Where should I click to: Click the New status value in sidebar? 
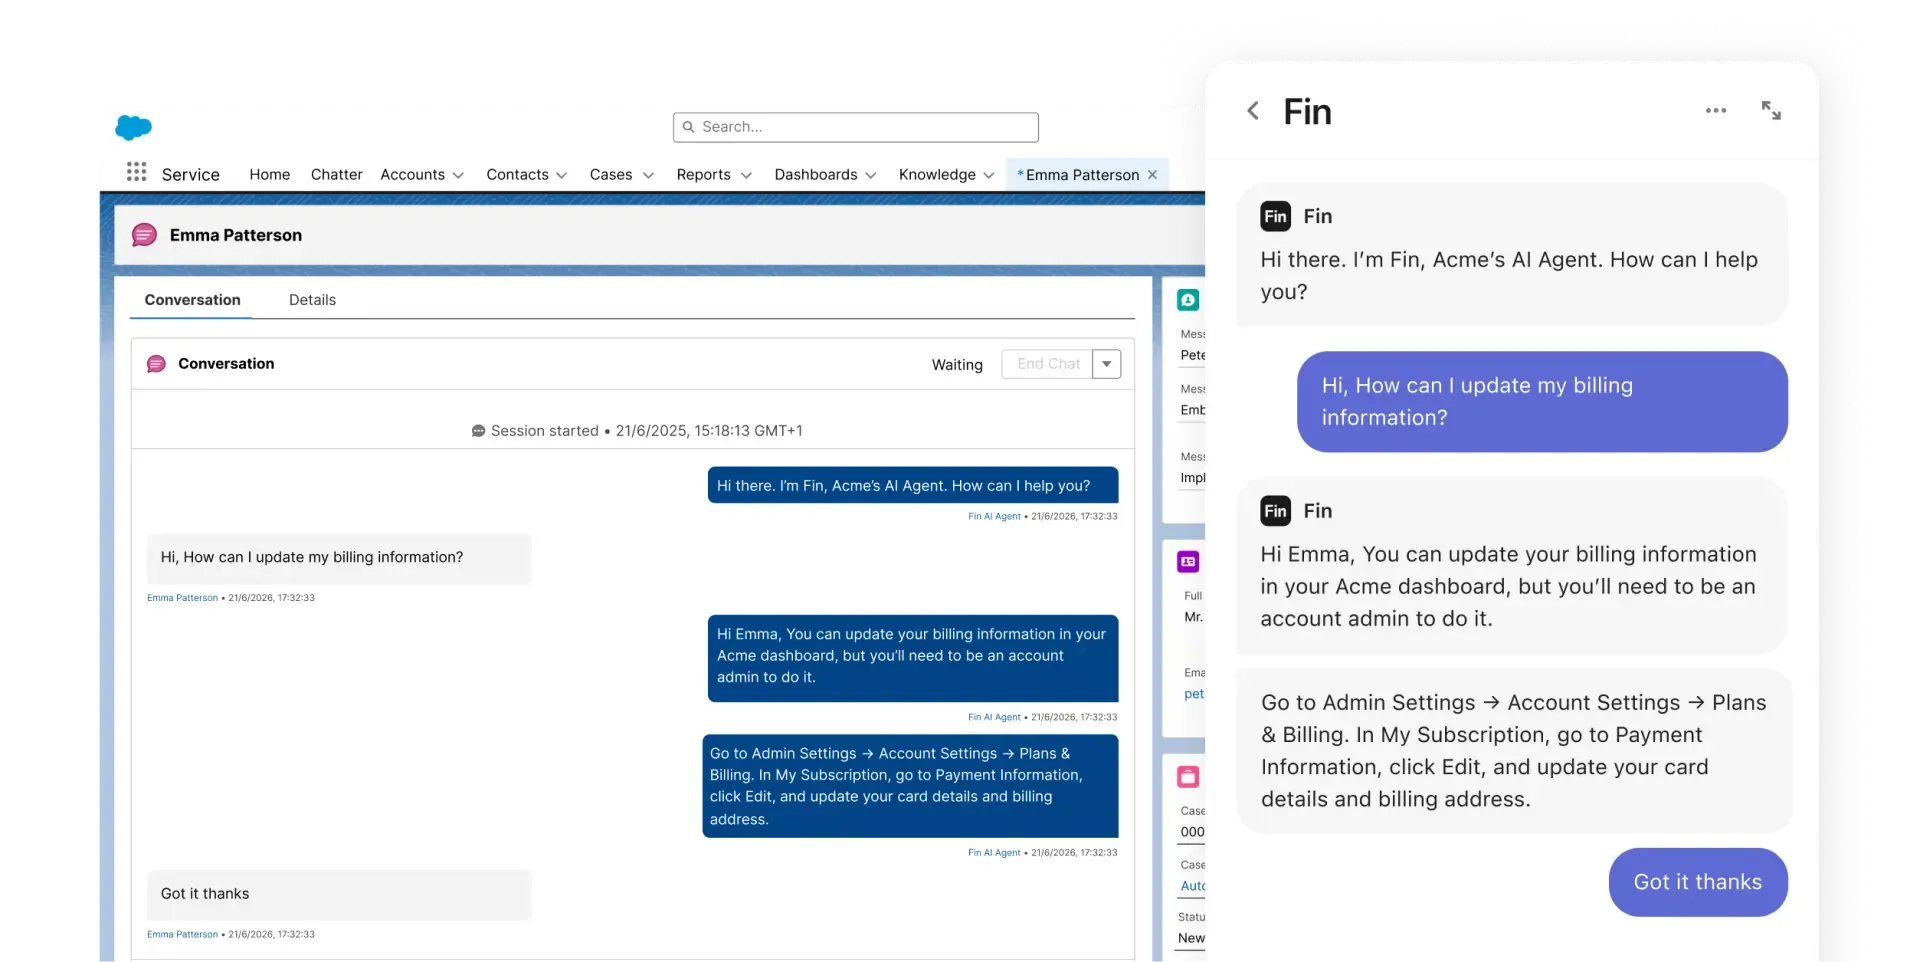[1191, 938]
